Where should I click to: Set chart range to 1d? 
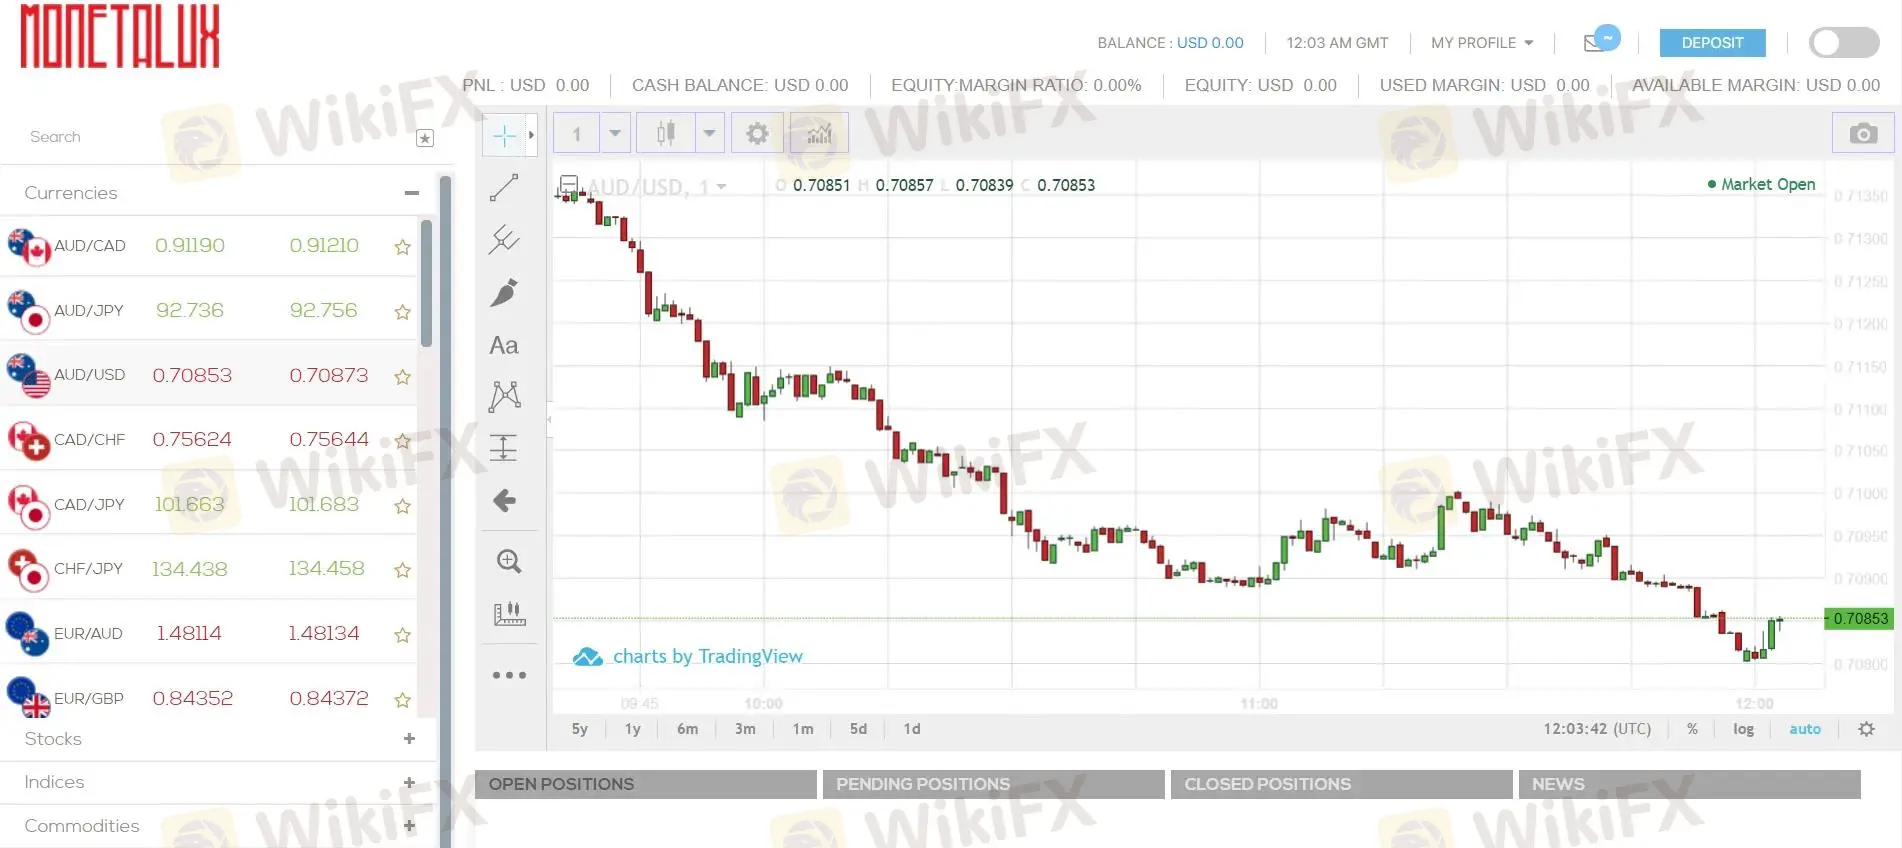[912, 729]
